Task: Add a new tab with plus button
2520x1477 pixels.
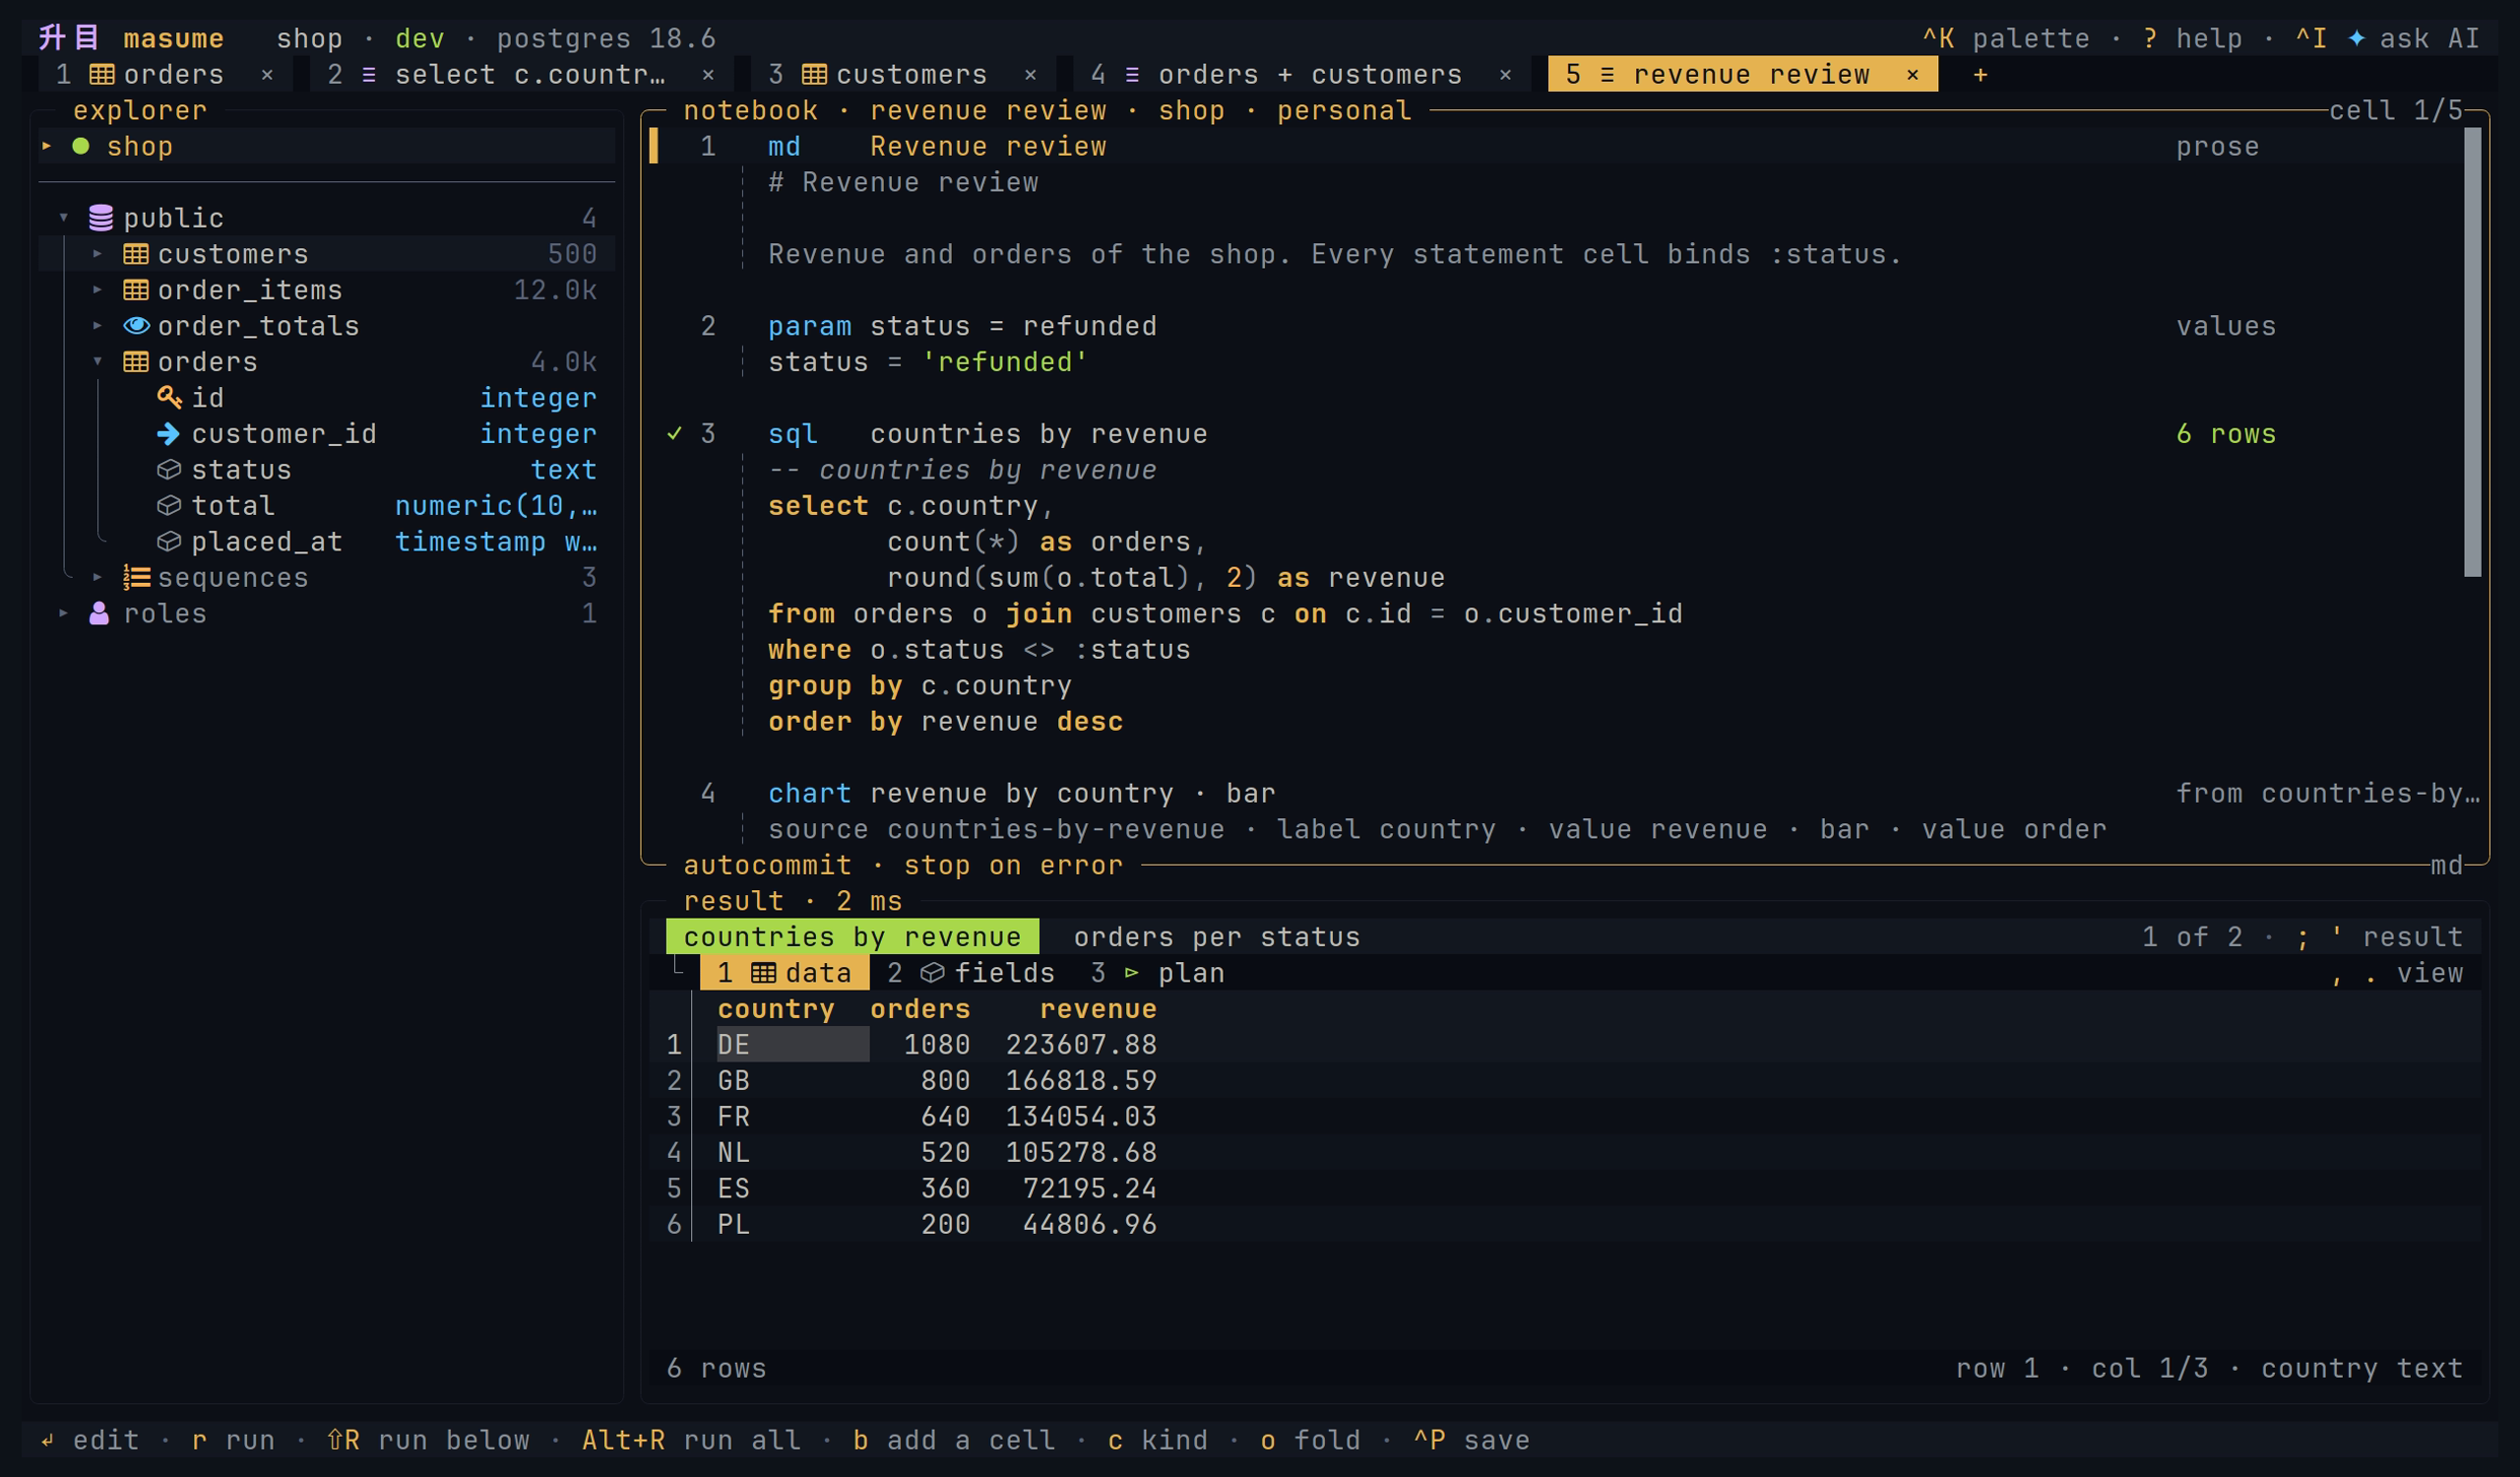Action: coord(1980,75)
